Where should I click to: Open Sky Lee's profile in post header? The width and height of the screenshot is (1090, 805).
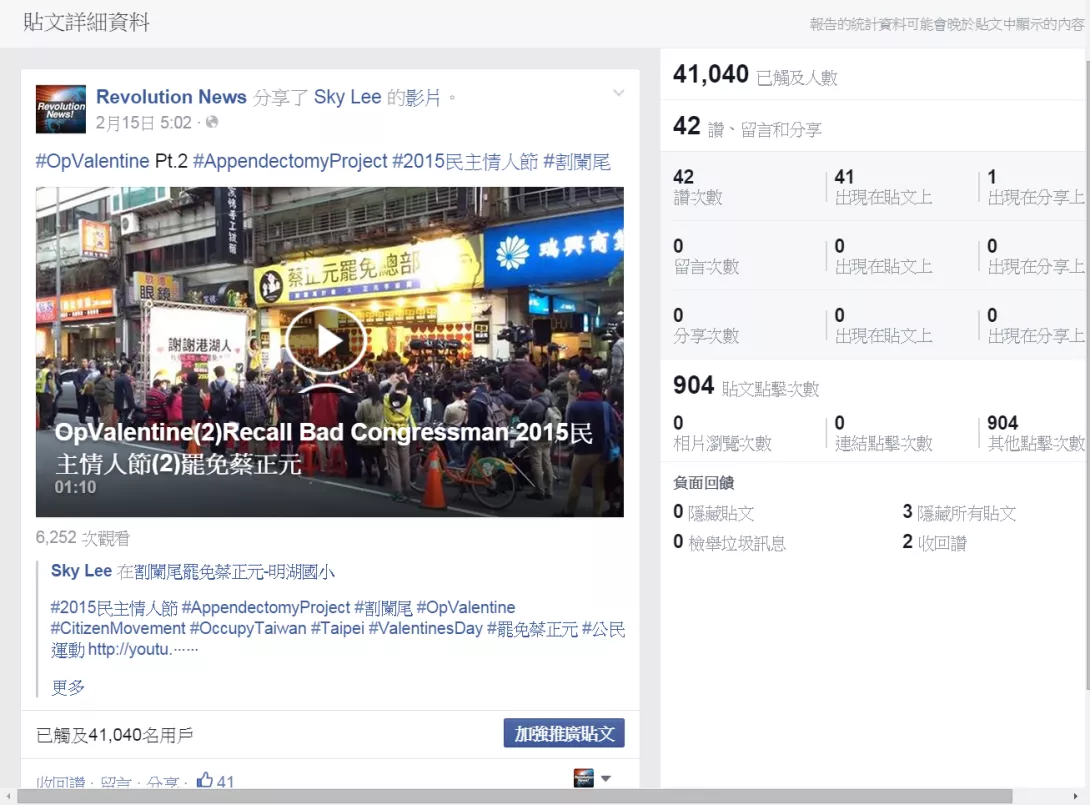tap(347, 97)
